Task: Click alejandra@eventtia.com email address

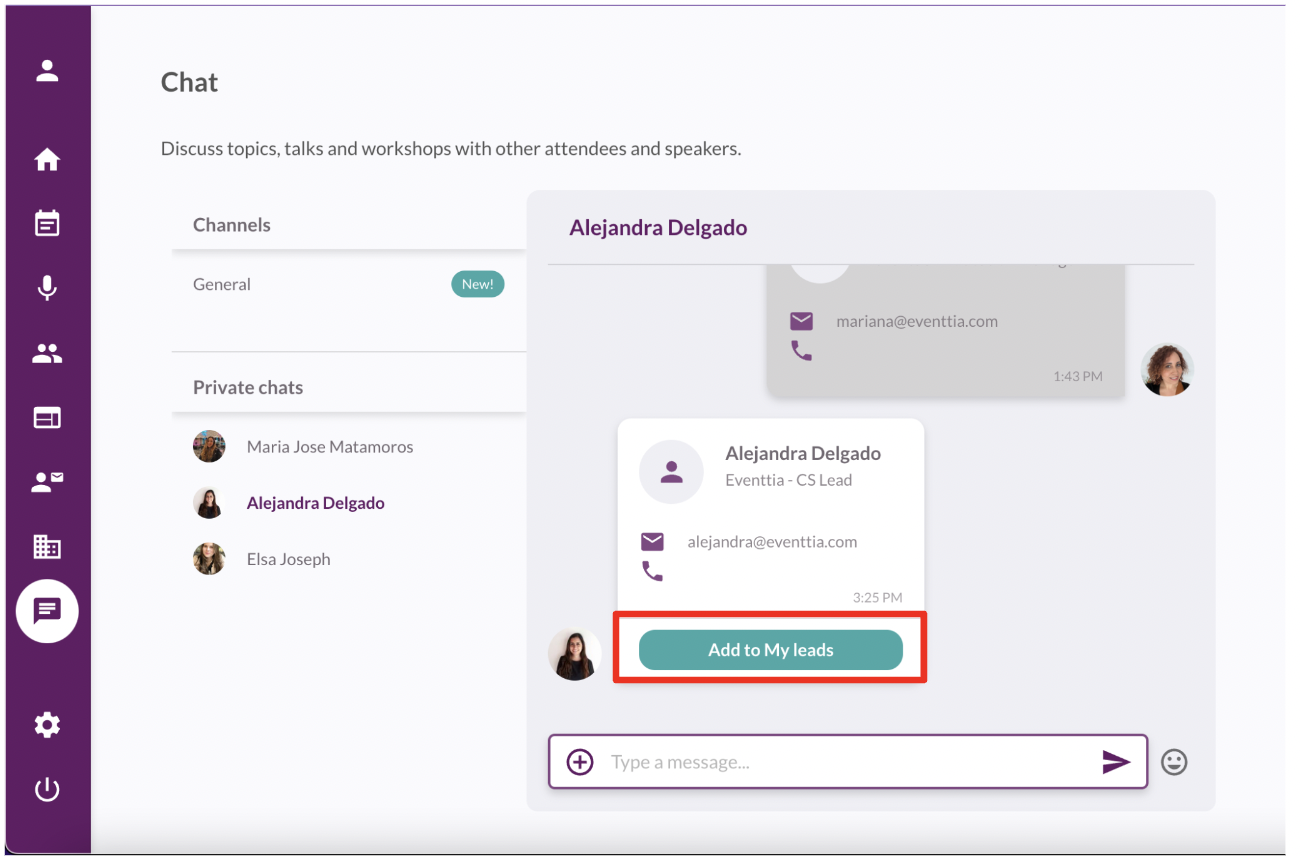Action: tap(772, 542)
